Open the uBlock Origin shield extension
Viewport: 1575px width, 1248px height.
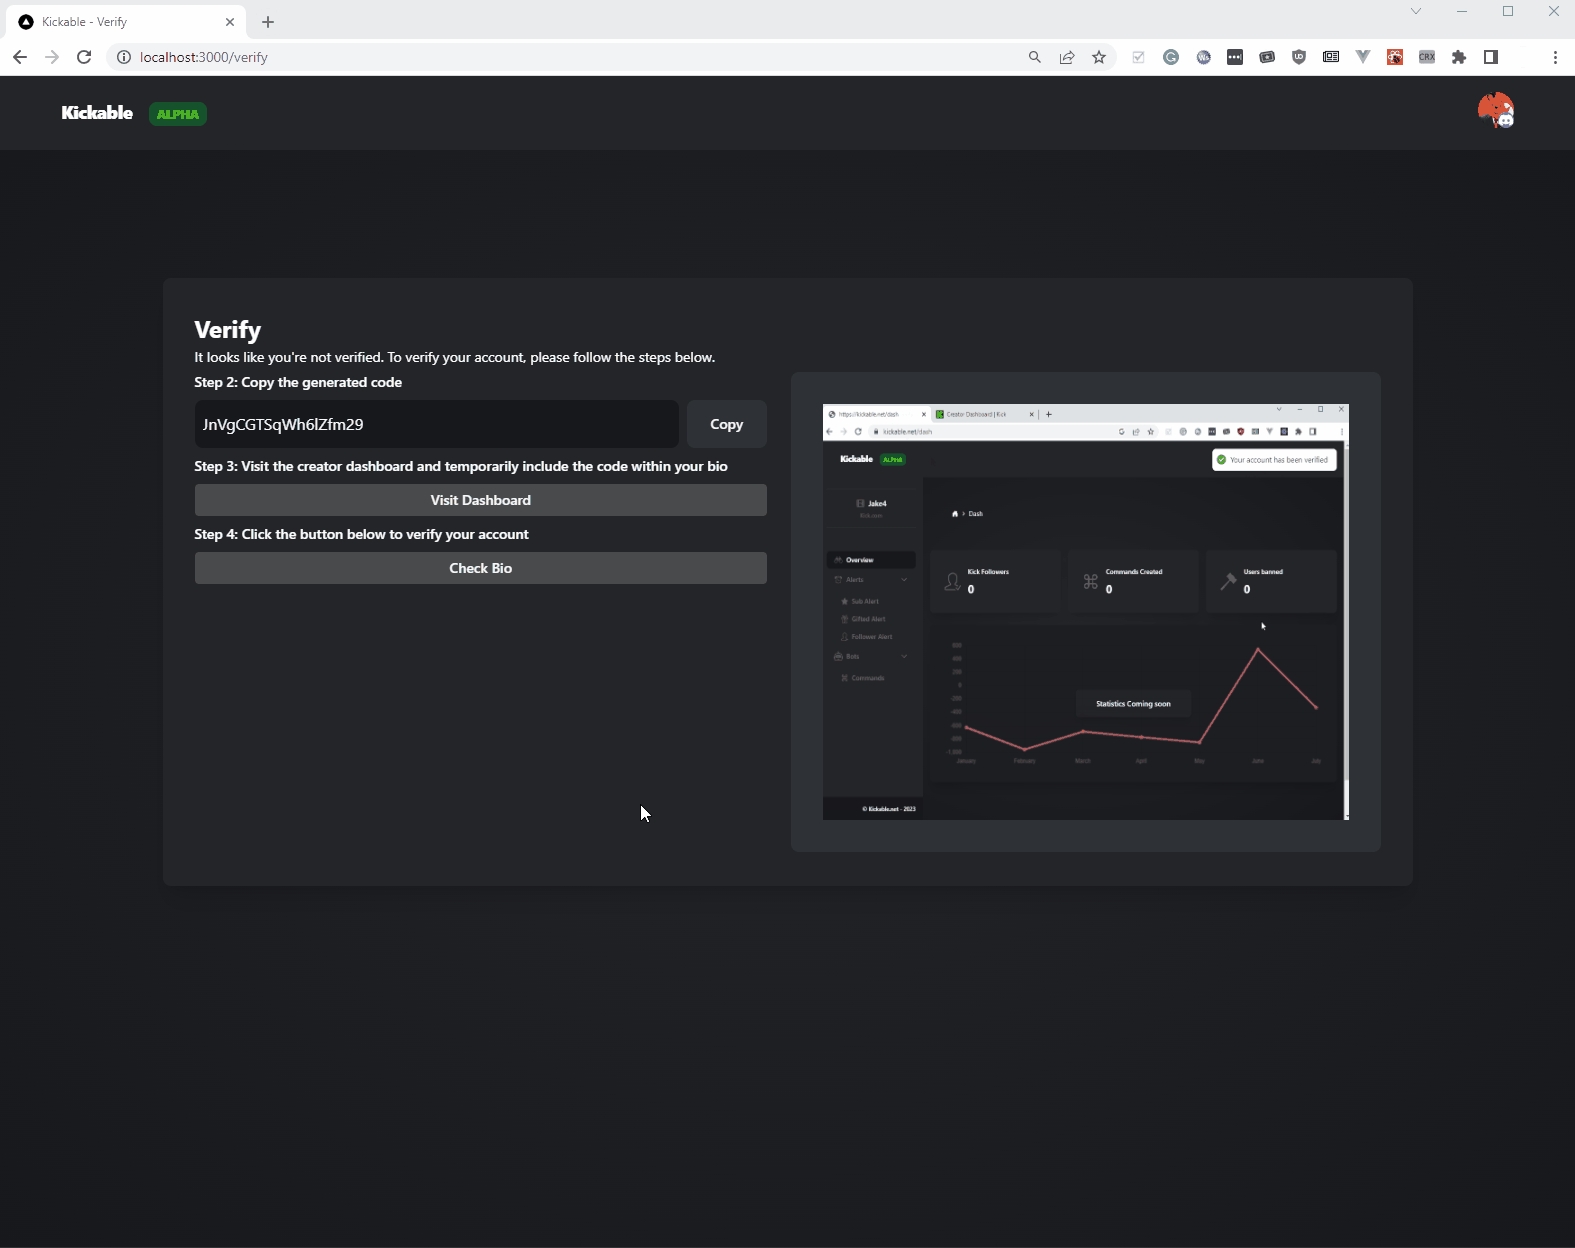[x=1299, y=57]
